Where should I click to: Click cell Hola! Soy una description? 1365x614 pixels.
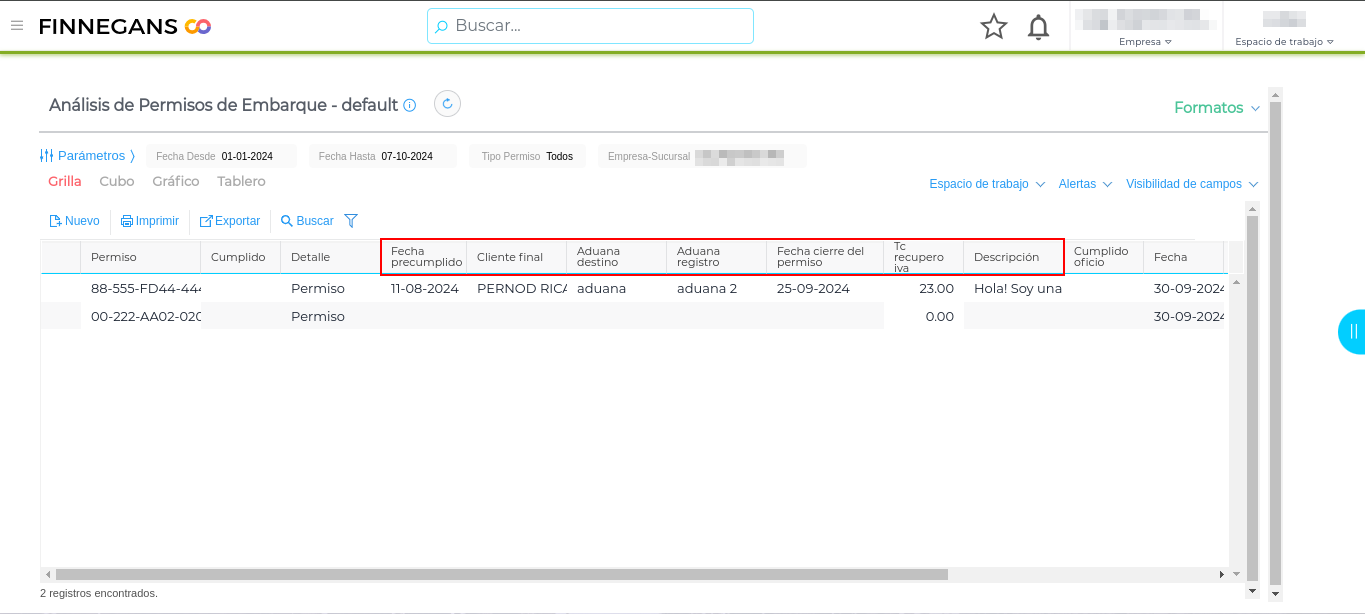1014,288
